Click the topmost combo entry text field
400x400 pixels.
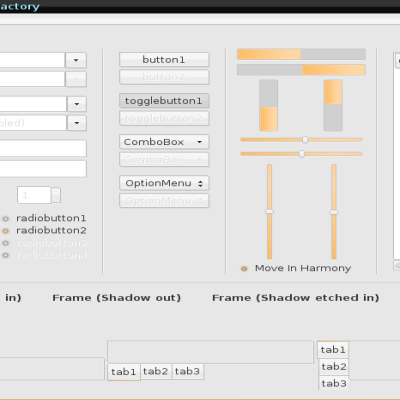click(32, 60)
